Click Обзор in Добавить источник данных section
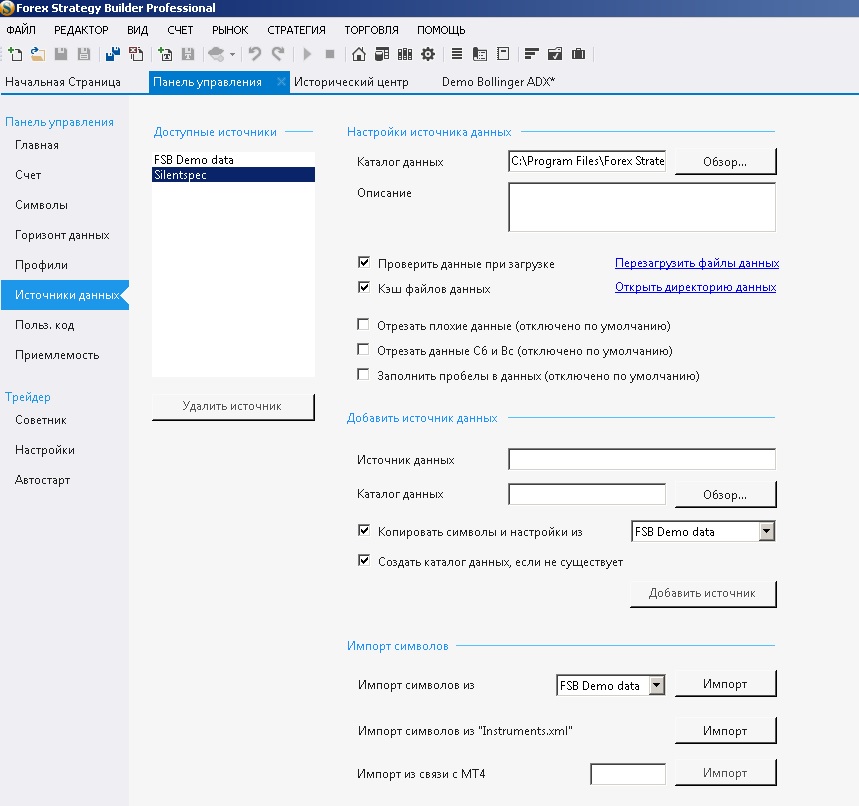This screenshot has height=806, width=859. 725,495
